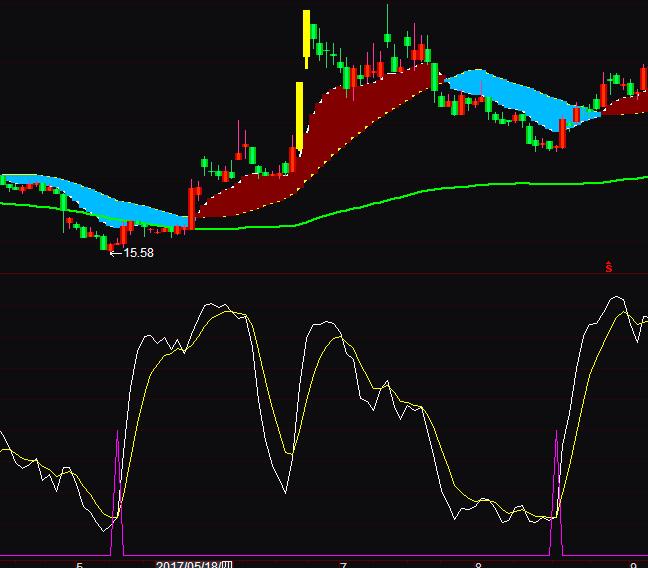The image size is (648, 568).
Task: Click the white oscillator peak at far right
Action: point(618,298)
